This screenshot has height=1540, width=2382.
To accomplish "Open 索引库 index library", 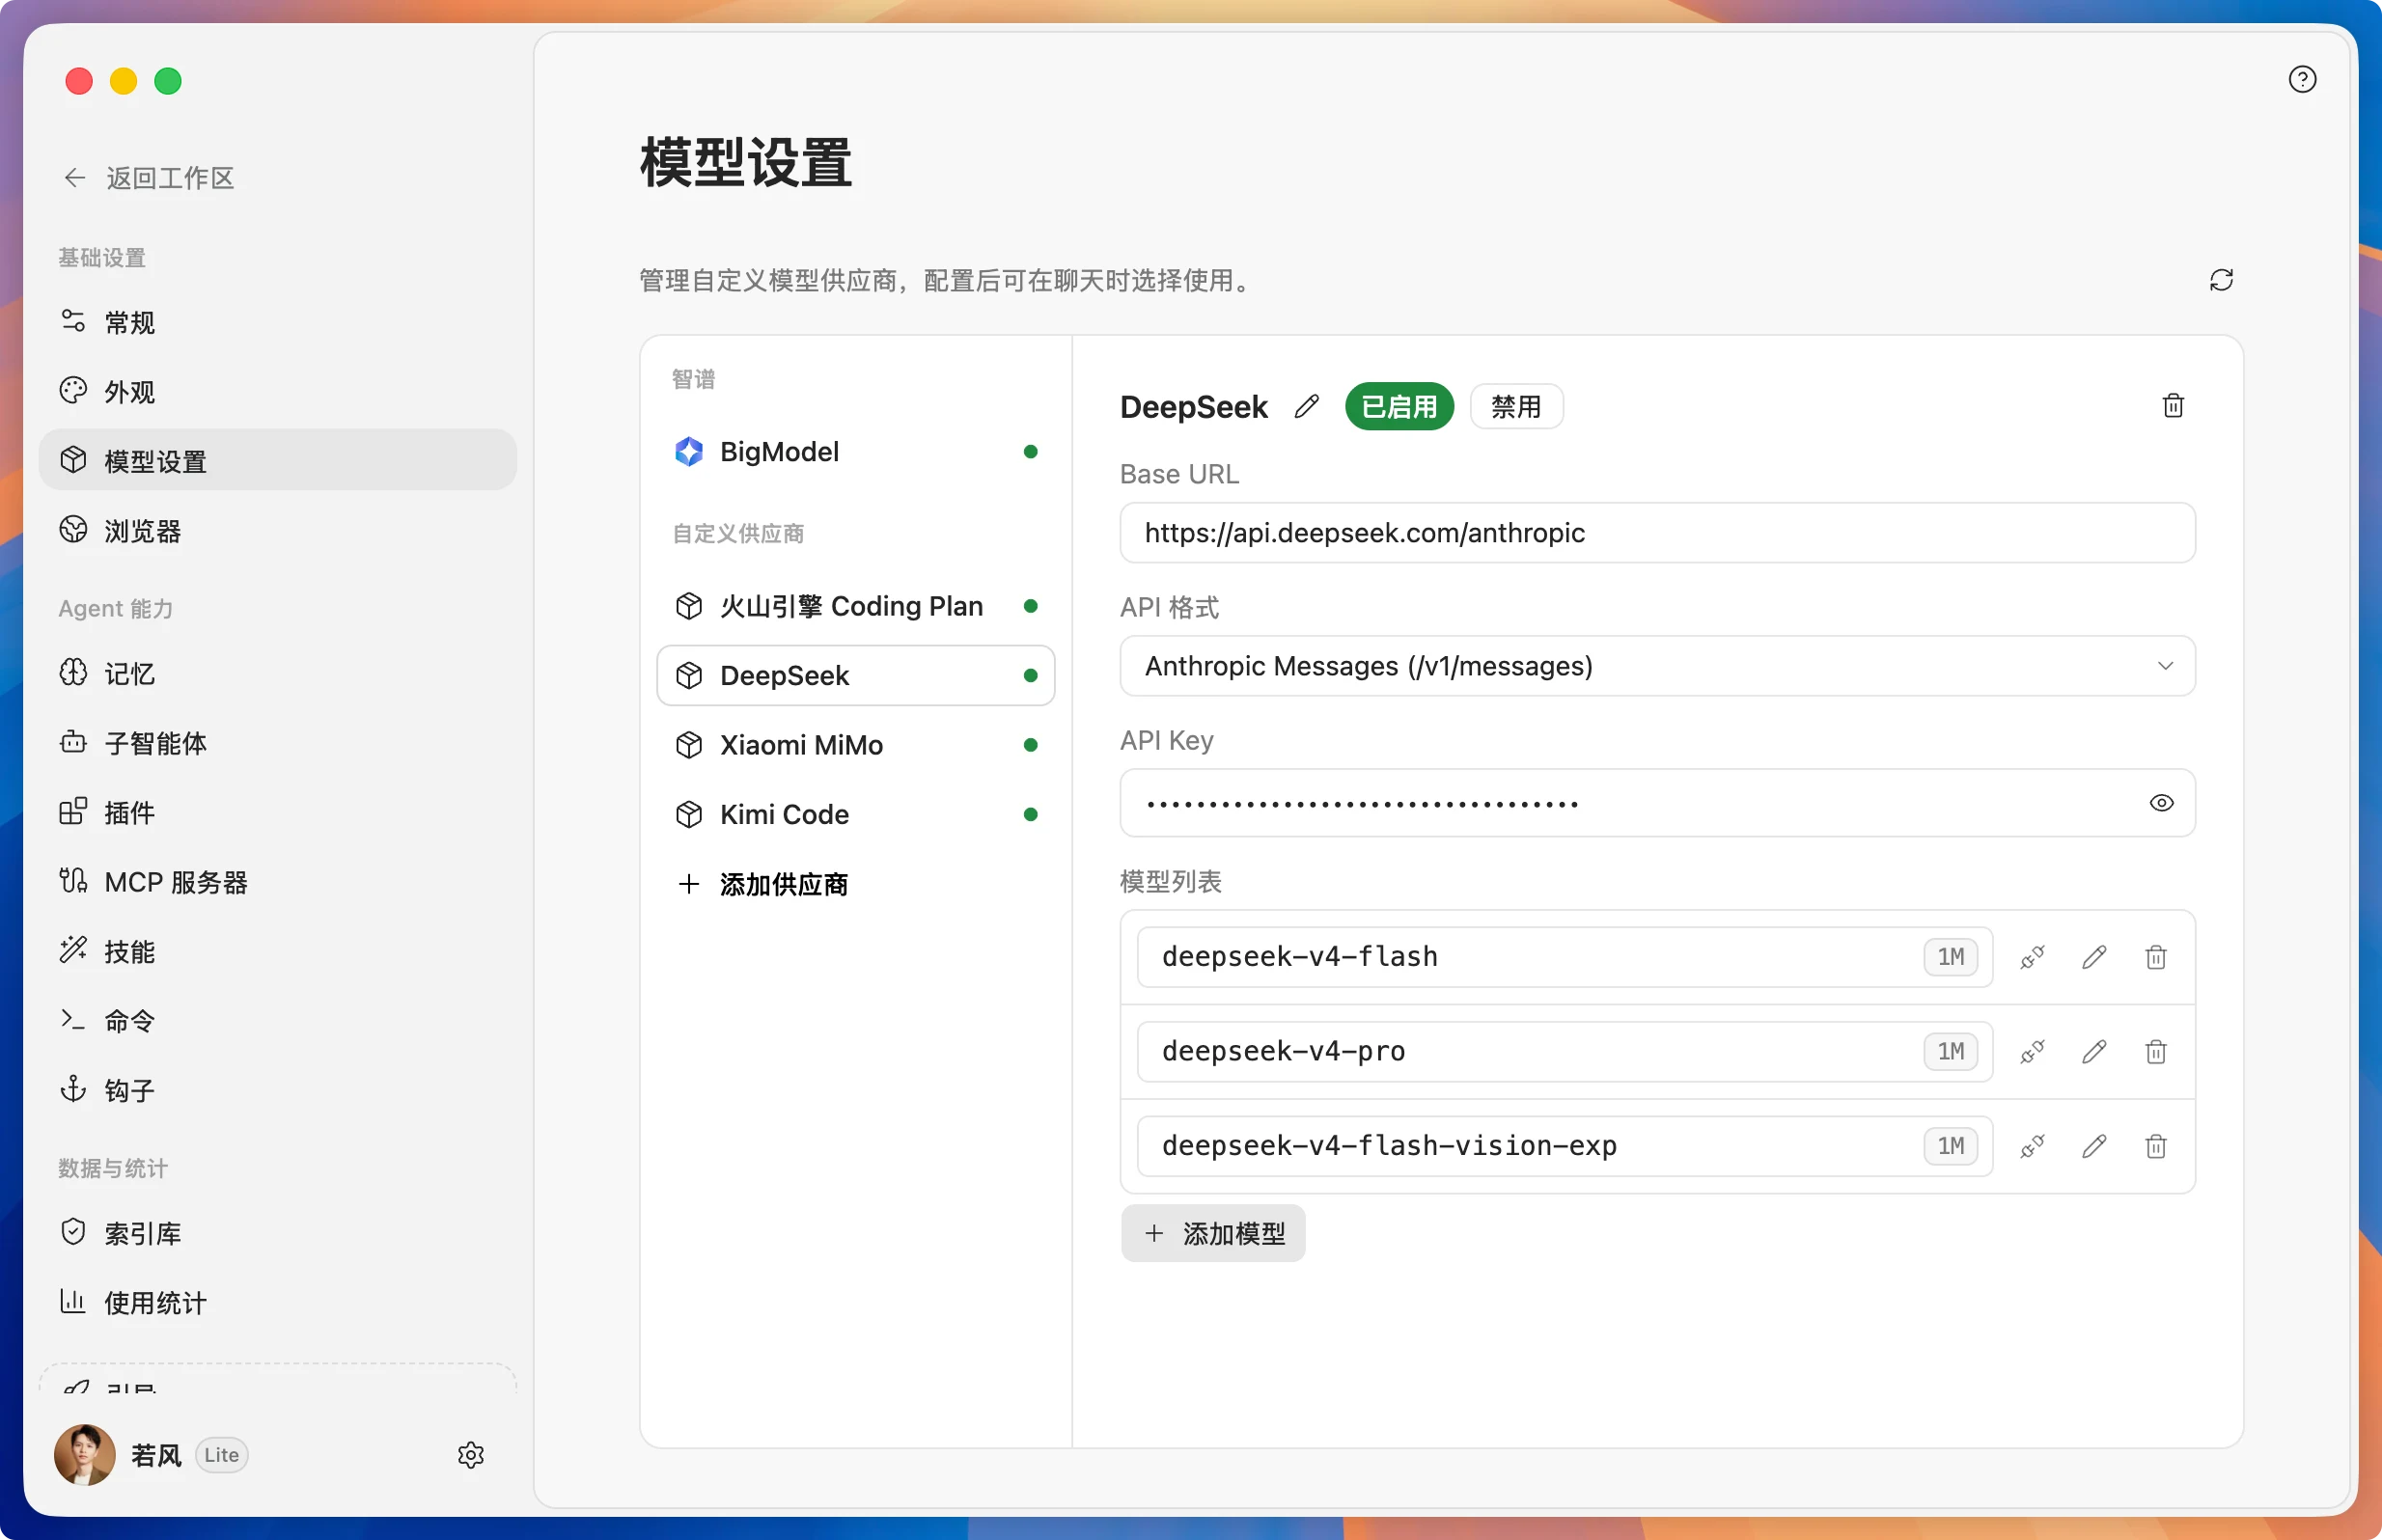I will 277,1233.
